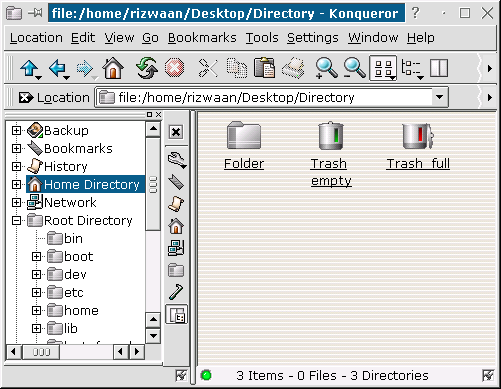Image resolution: width=501 pixels, height=389 pixels.
Task: Close the sidebar with the X tab button
Action: (x=176, y=132)
